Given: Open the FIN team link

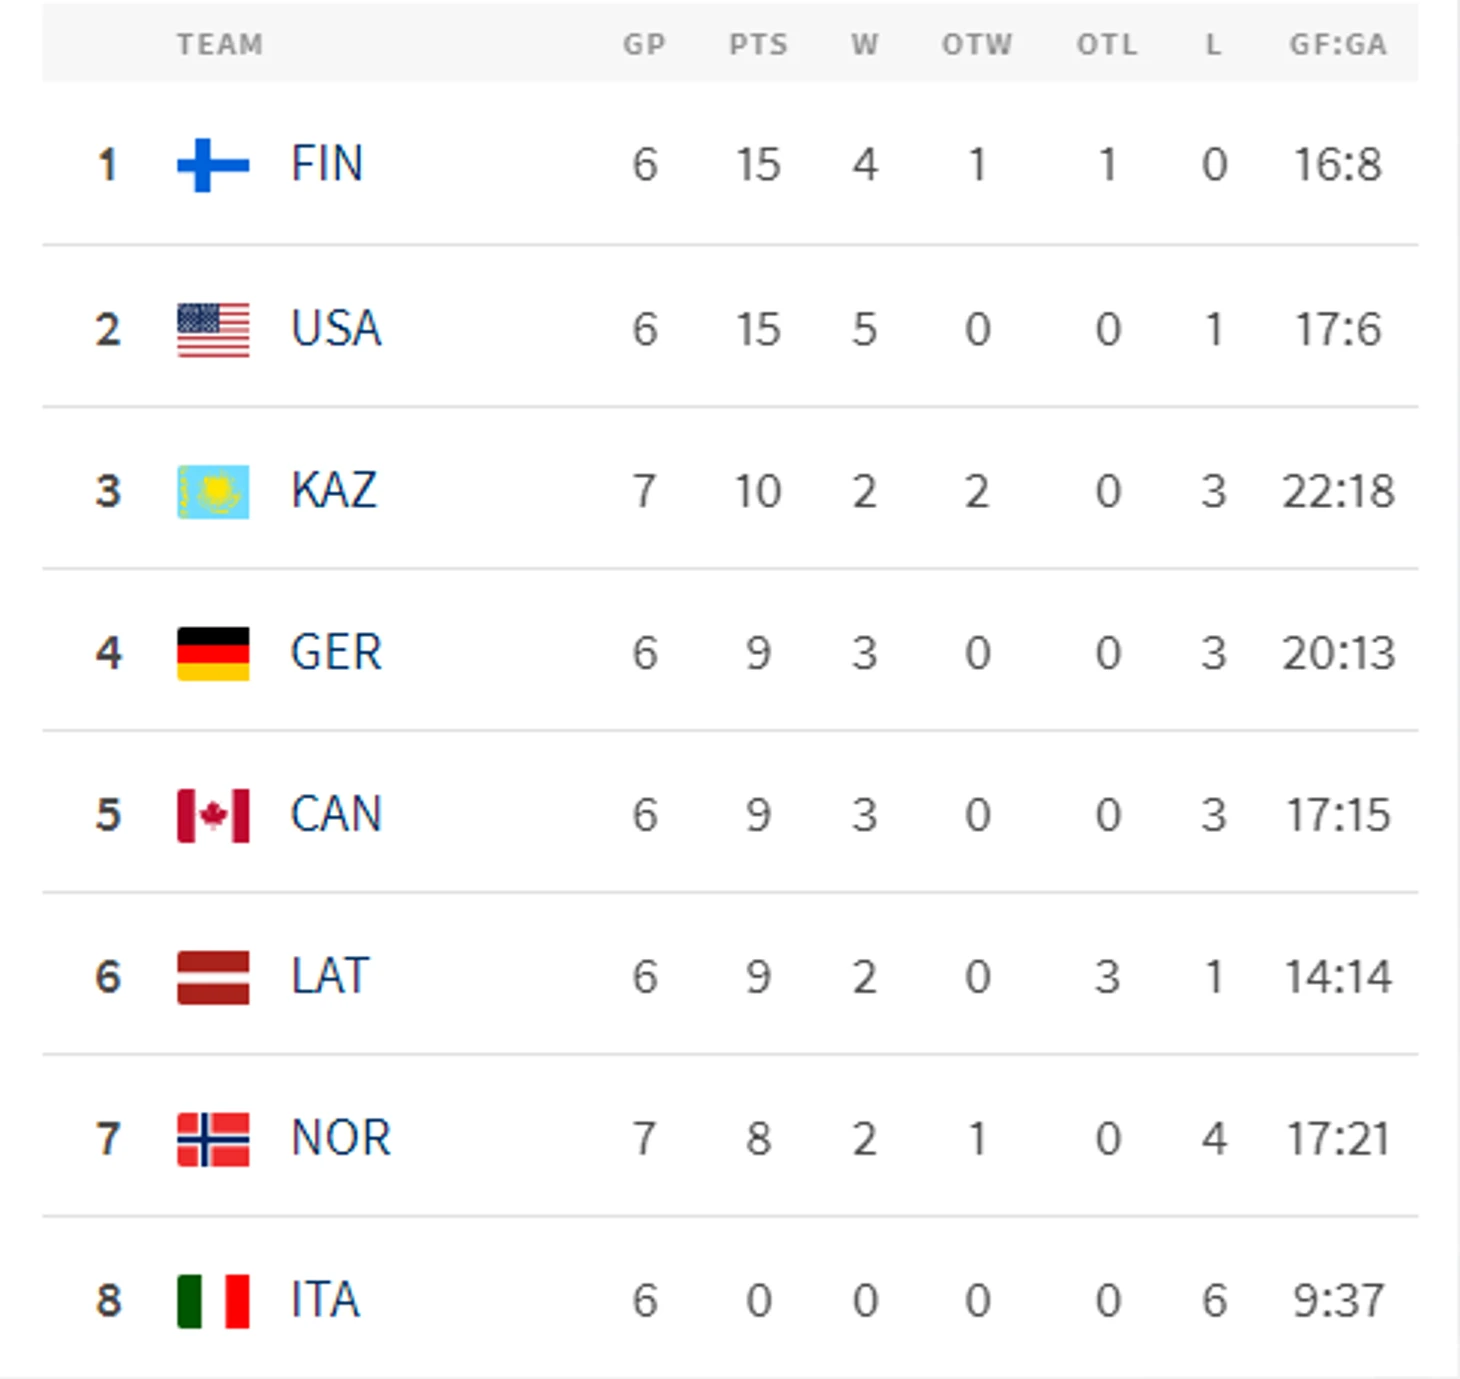Looking at the screenshot, I should tap(326, 164).
